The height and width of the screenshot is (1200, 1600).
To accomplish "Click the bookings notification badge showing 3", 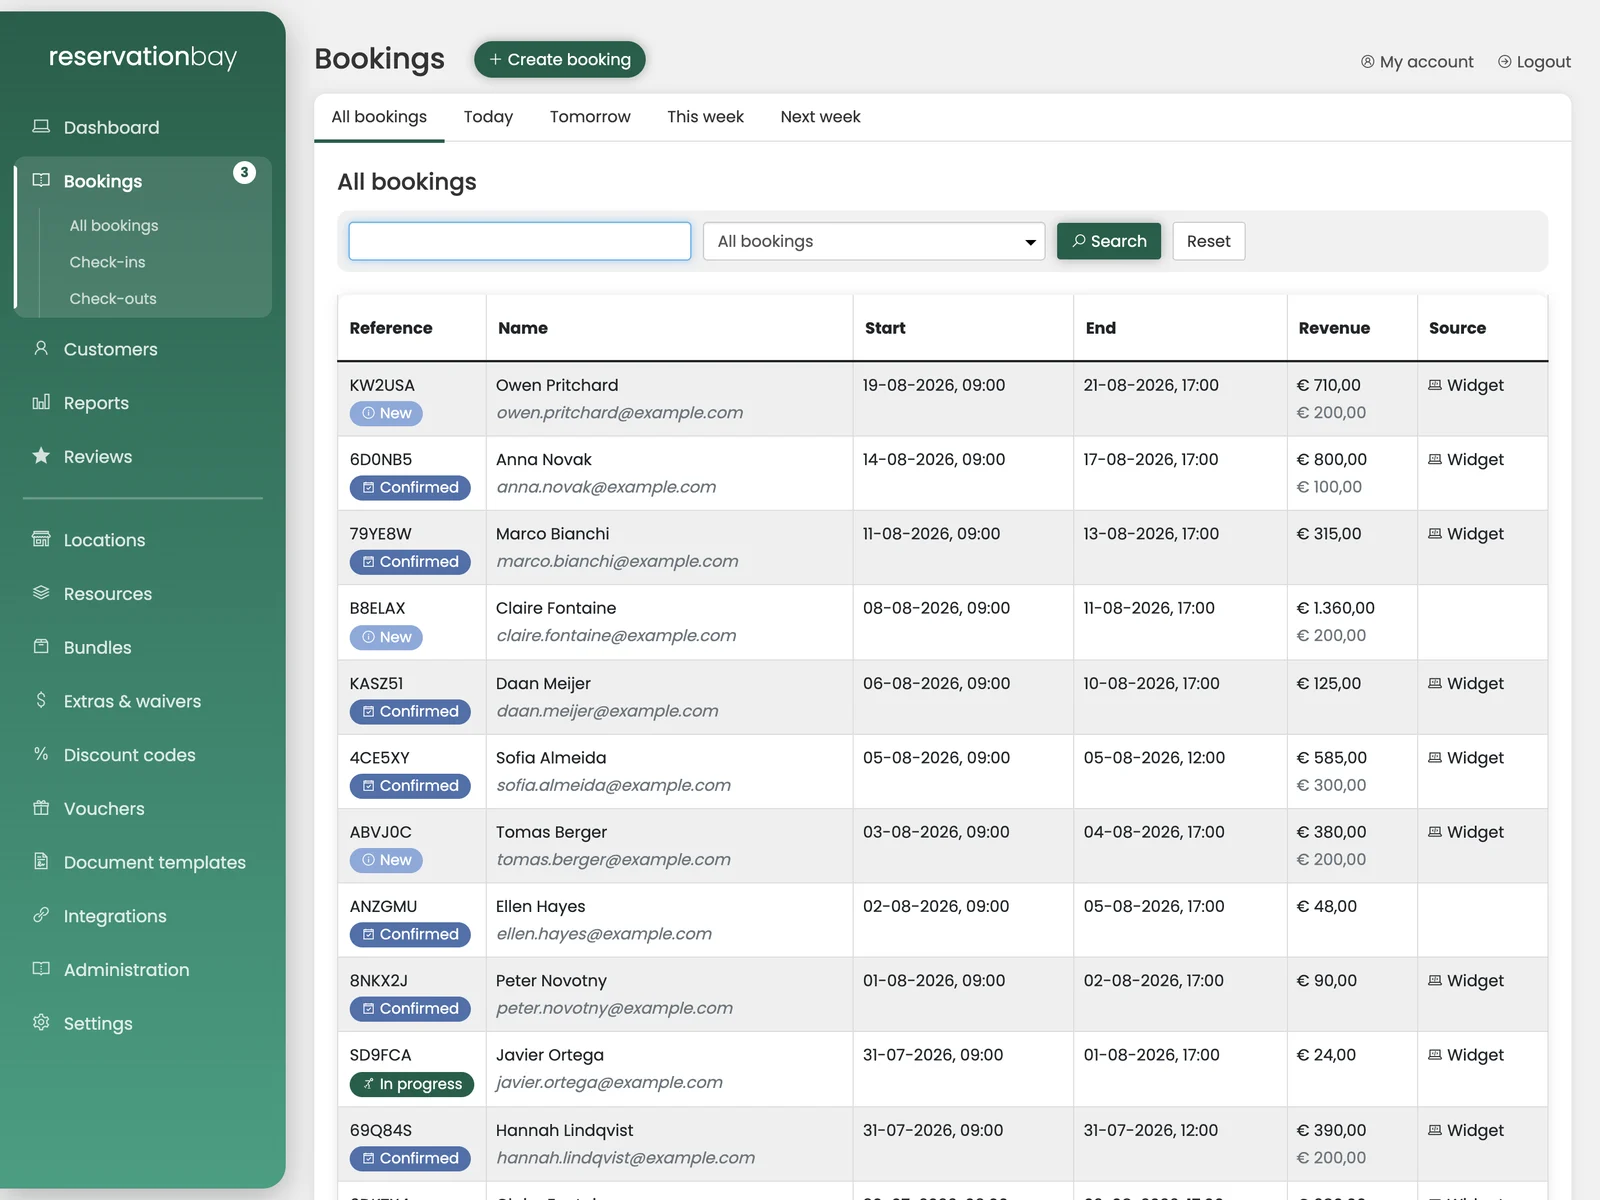I will [244, 172].
